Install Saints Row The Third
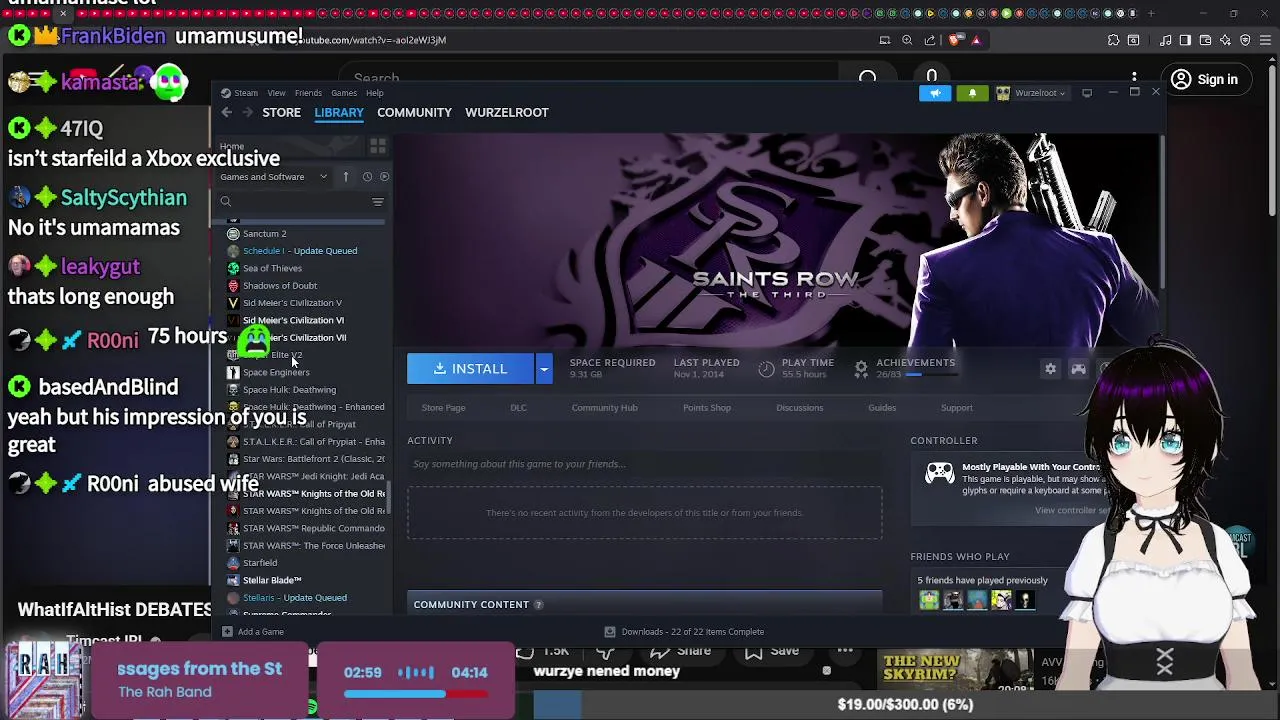 (471, 369)
